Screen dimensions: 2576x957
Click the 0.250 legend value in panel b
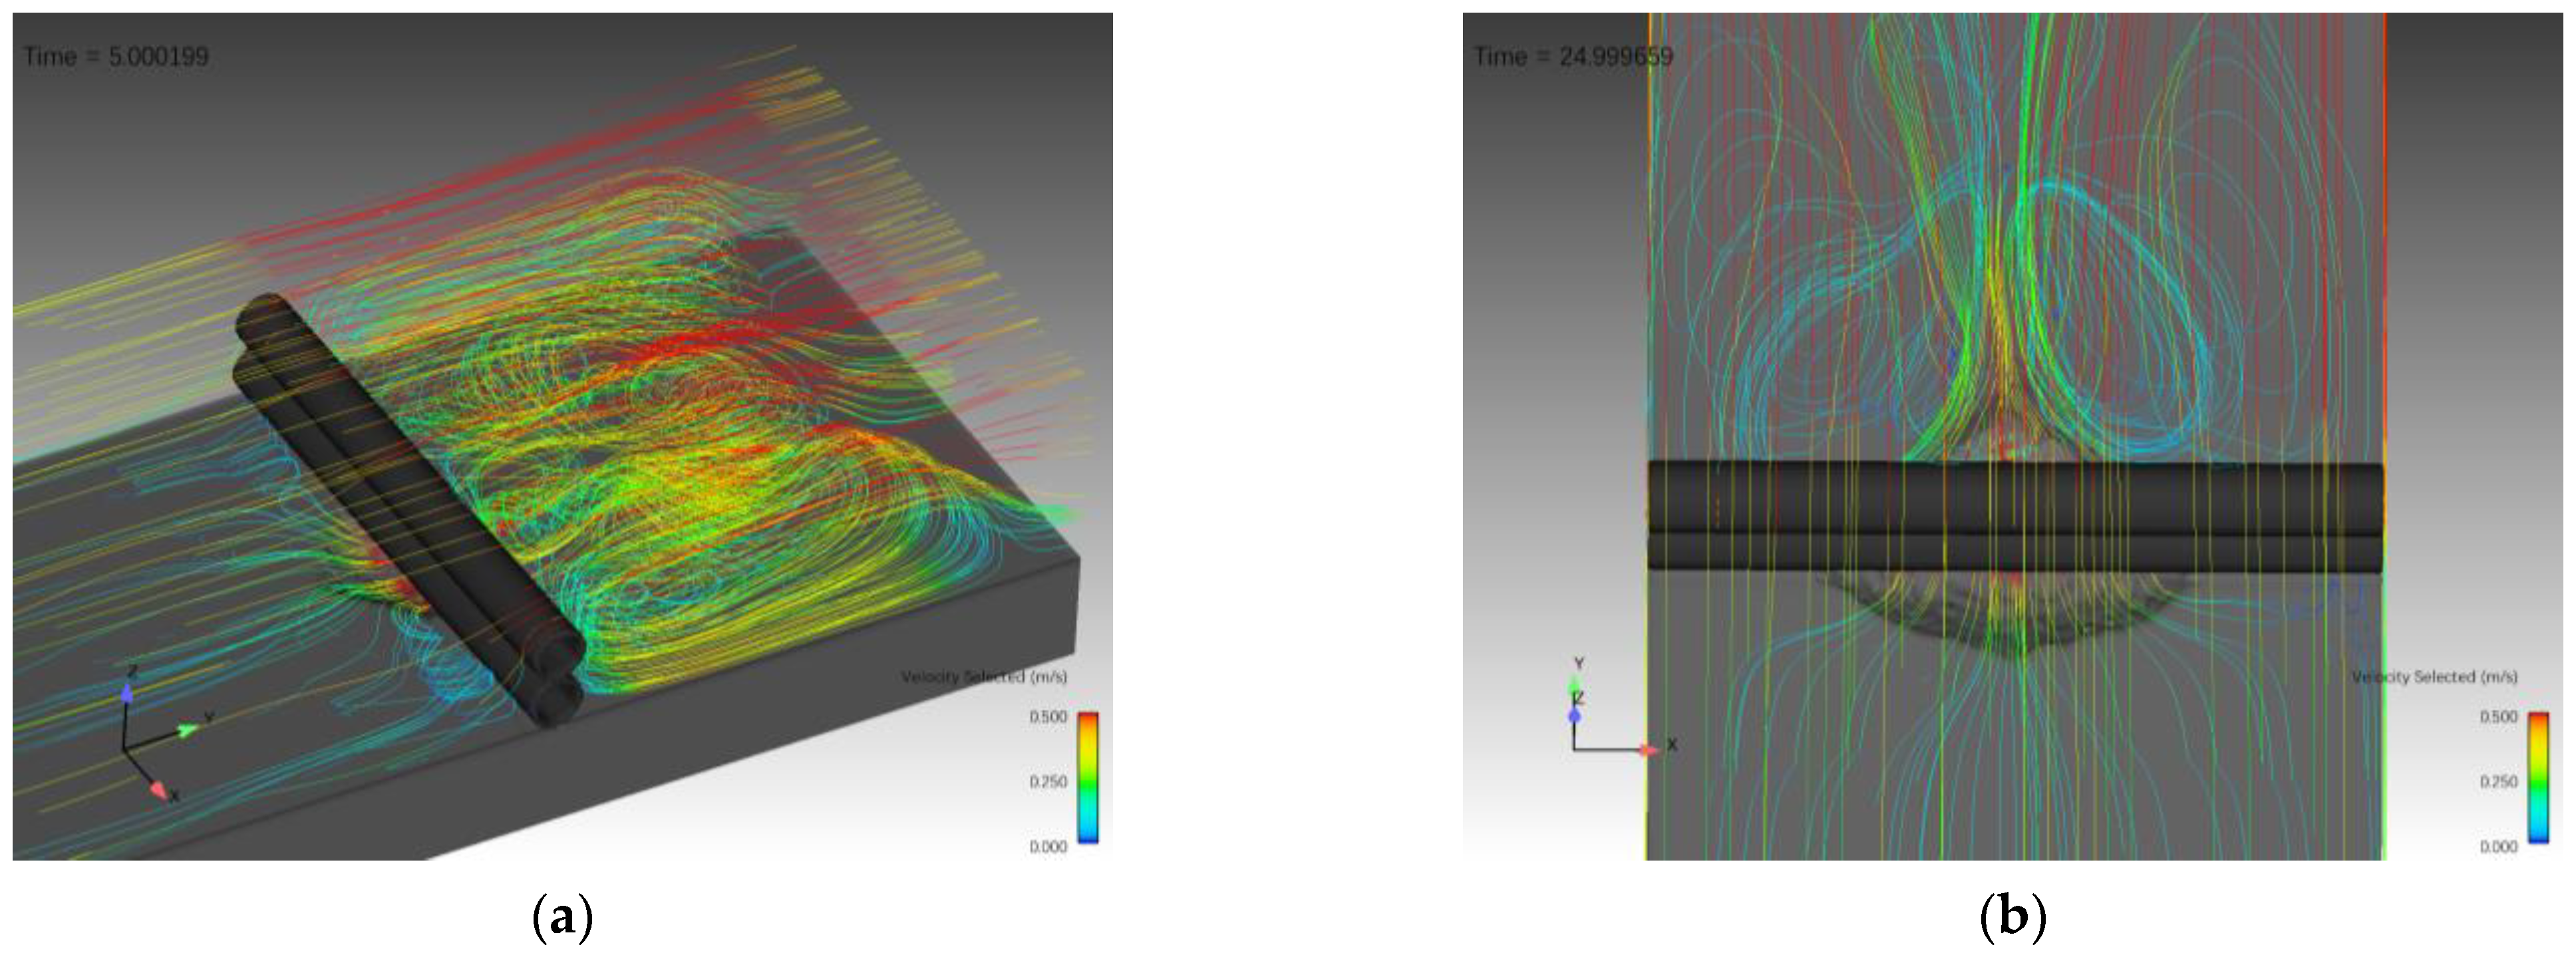point(2498,782)
